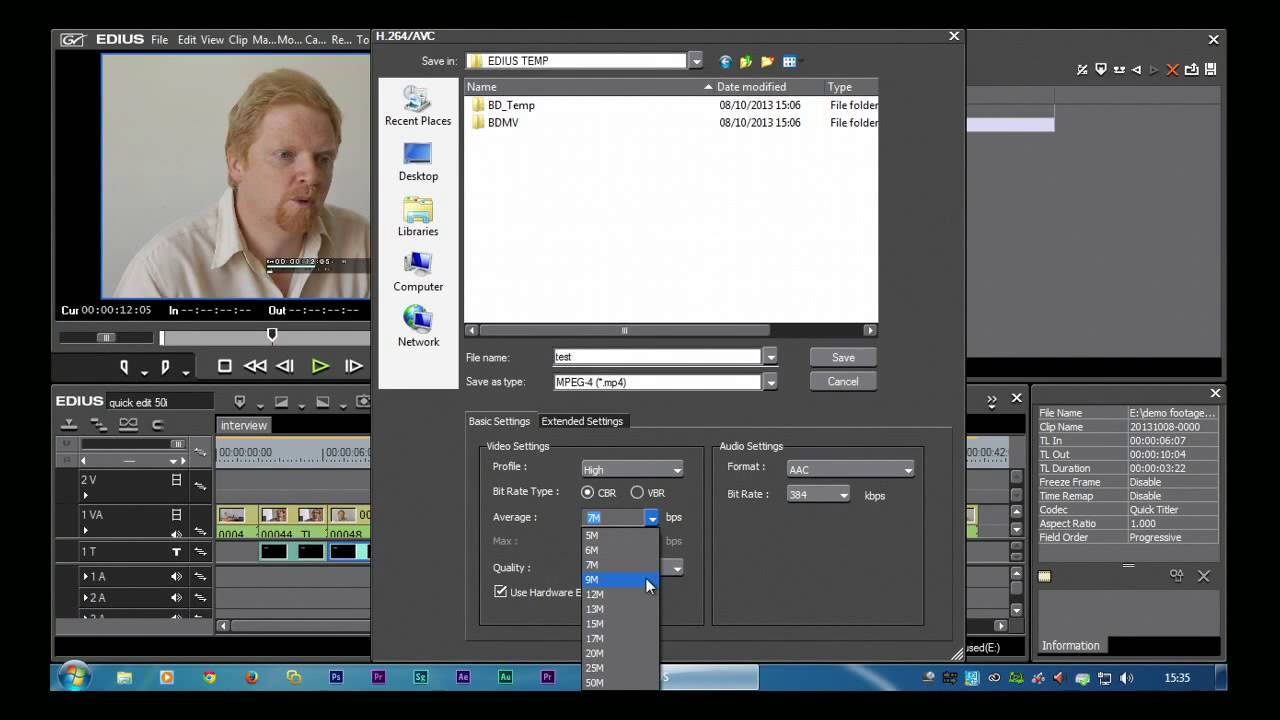Go back to last folder in dialog
The width and height of the screenshot is (1280, 720).
click(725, 61)
